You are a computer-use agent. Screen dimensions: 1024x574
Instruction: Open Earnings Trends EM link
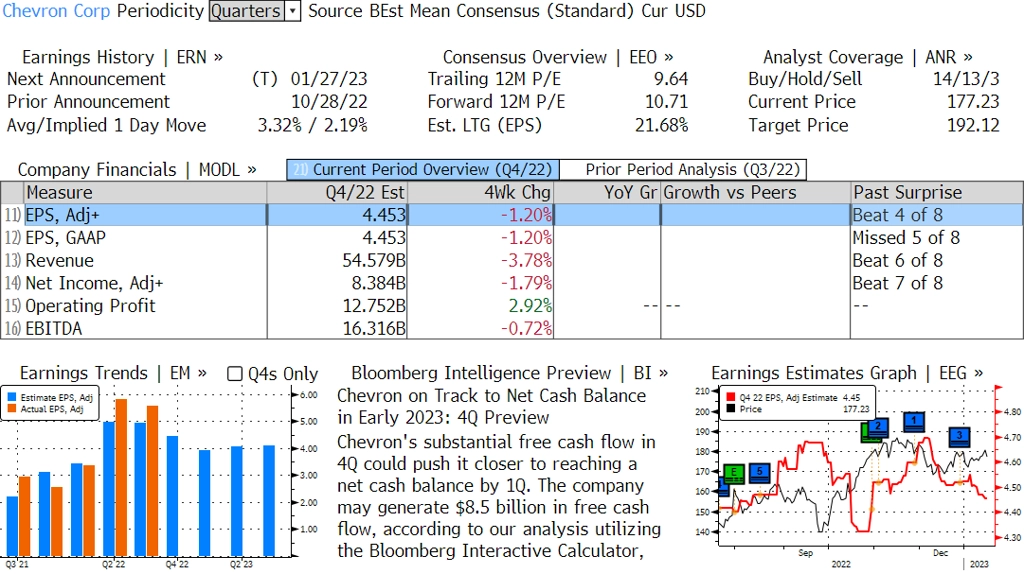pos(113,373)
